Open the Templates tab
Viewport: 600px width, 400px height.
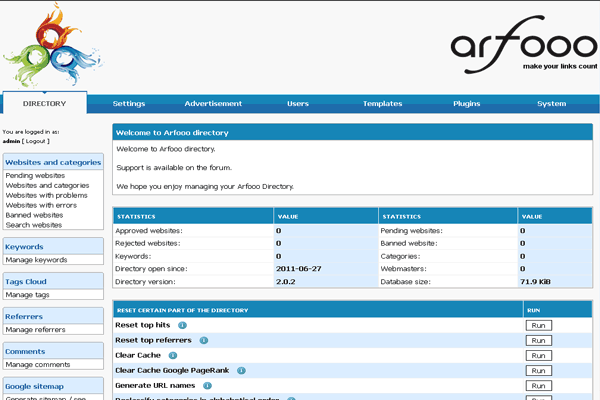(382, 104)
